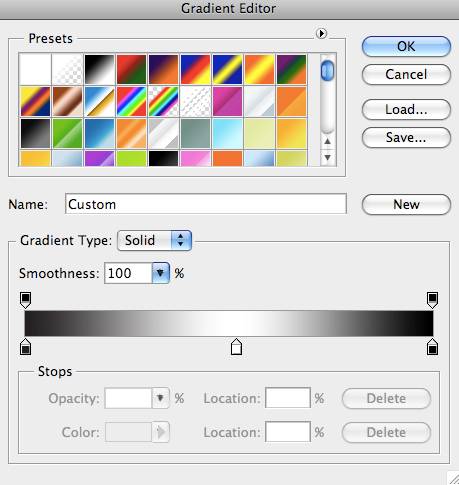Confirm with the OK button
The width and height of the screenshot is (459, 485).
tap(406, 46)
